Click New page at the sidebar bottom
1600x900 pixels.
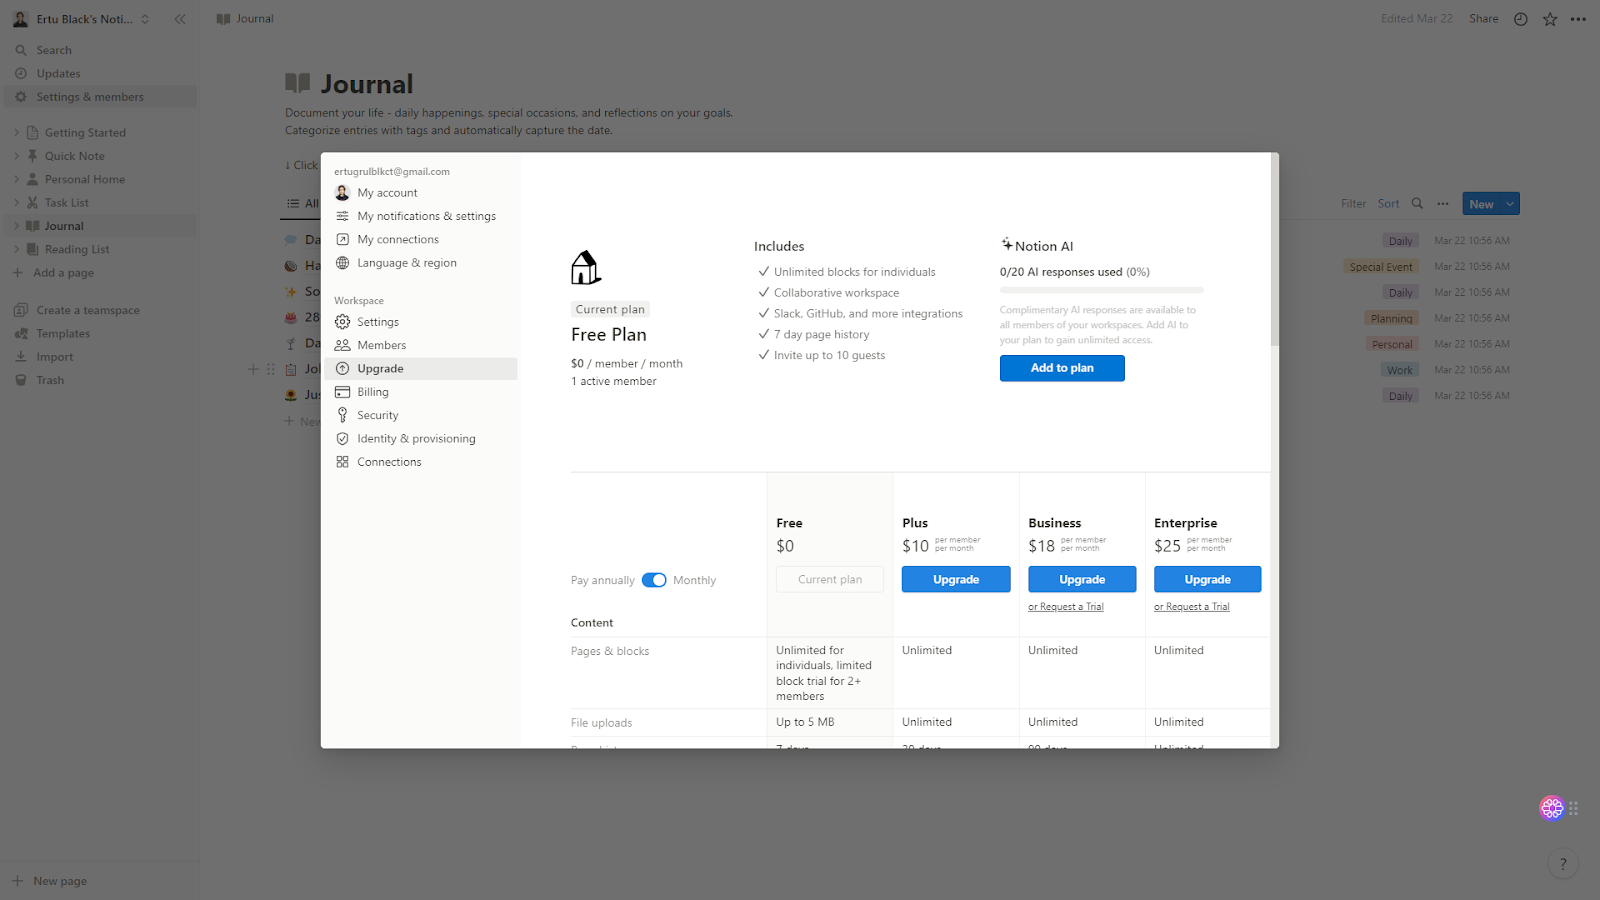coord(98,881)
